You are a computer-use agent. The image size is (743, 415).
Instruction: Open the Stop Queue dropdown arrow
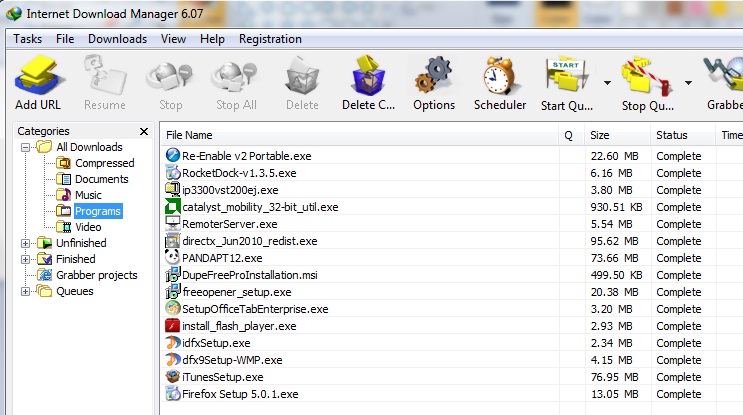click(x=688, y=83)
